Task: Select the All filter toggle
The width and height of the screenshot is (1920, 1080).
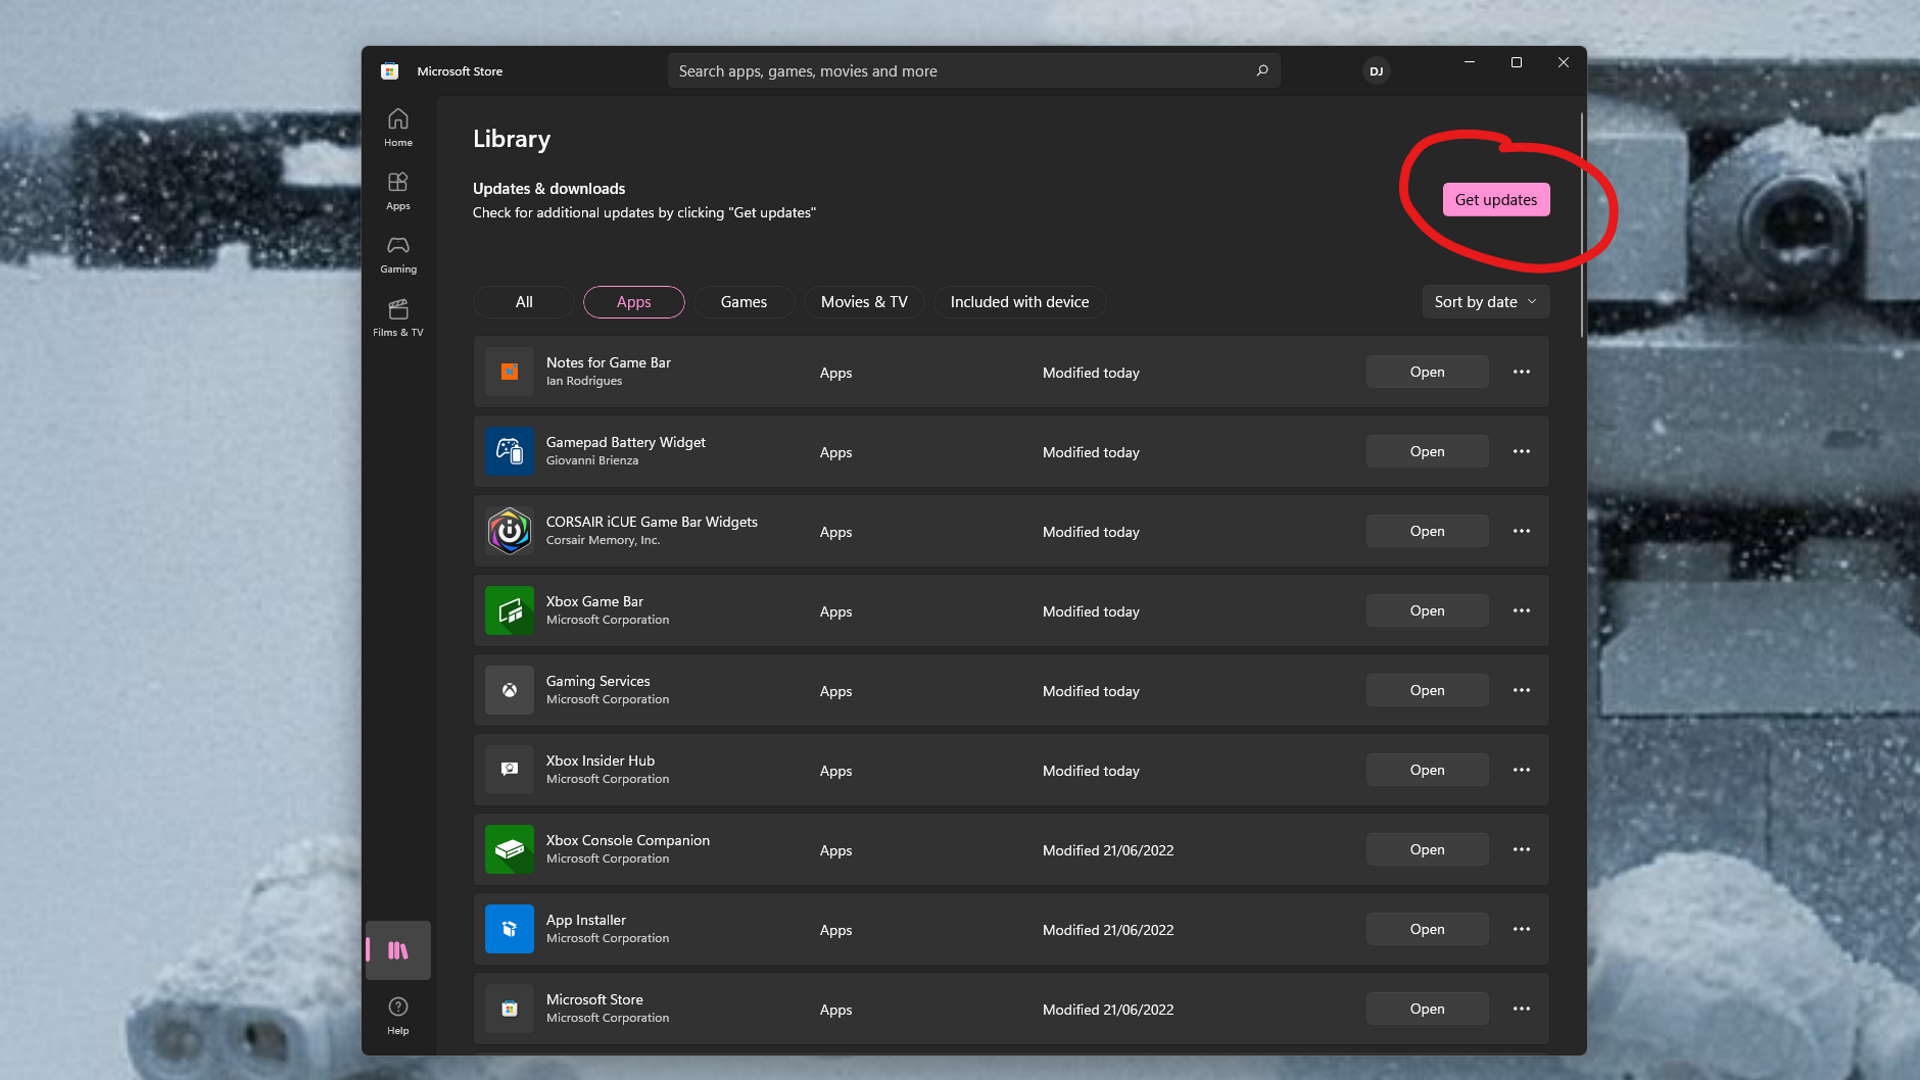Action: coord(524,301)
